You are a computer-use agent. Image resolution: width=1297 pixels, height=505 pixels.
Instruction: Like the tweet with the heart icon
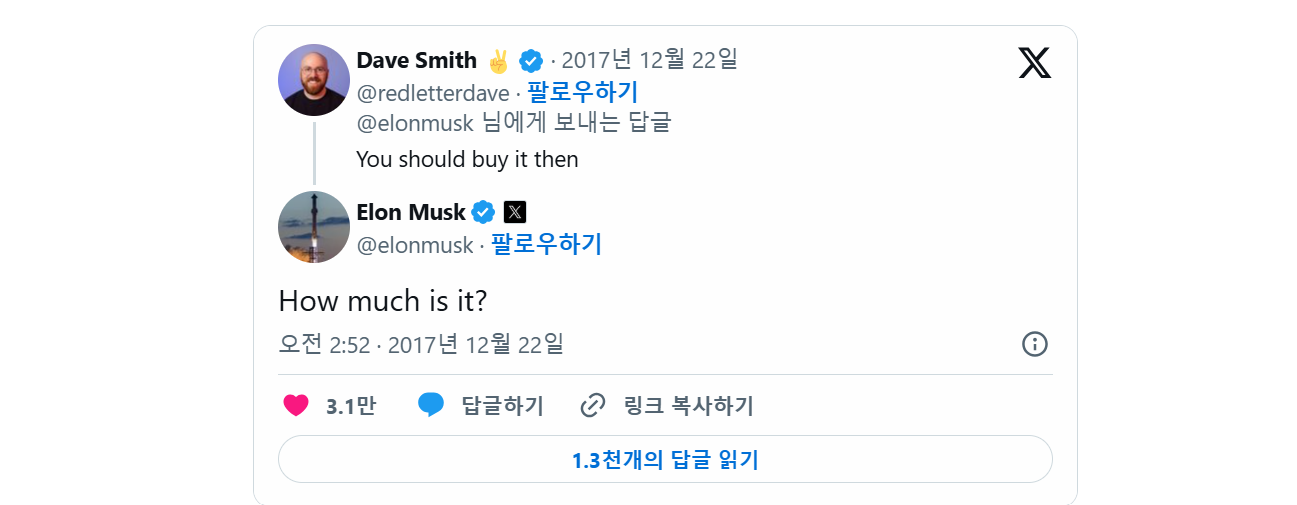296,405
